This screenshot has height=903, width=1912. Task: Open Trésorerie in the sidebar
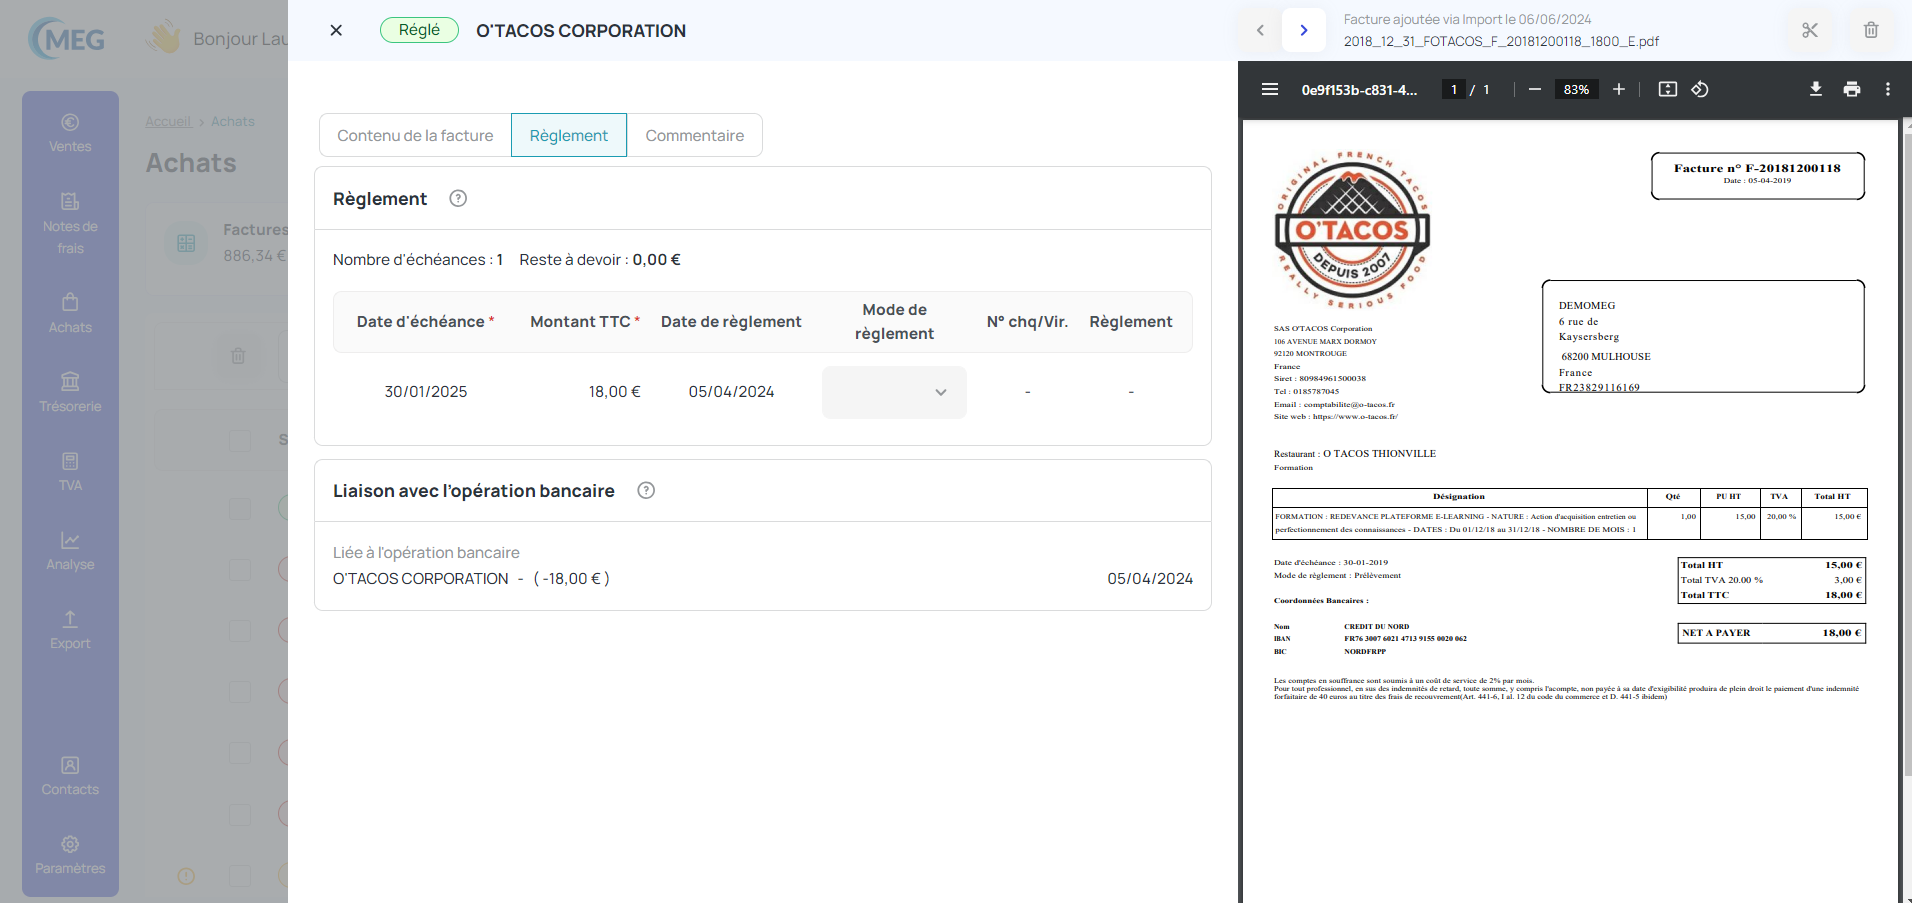(70, 392)
